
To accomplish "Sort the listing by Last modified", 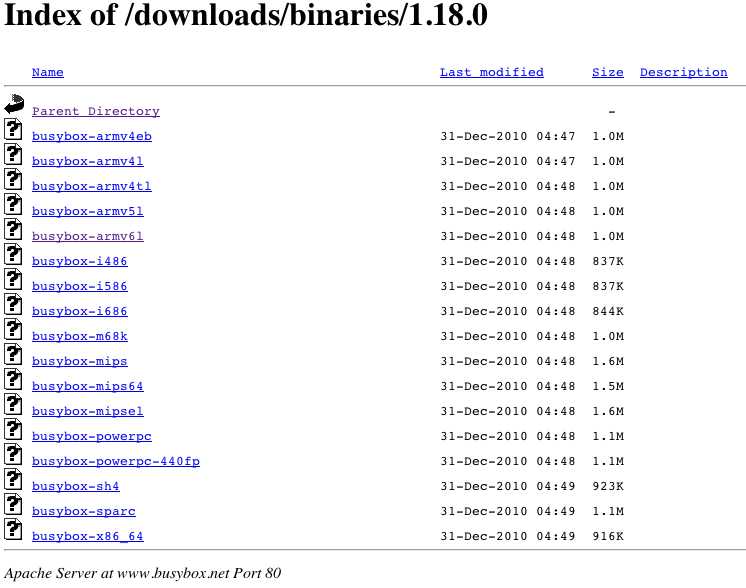I will pyautogui.click(x=491, y=72).
